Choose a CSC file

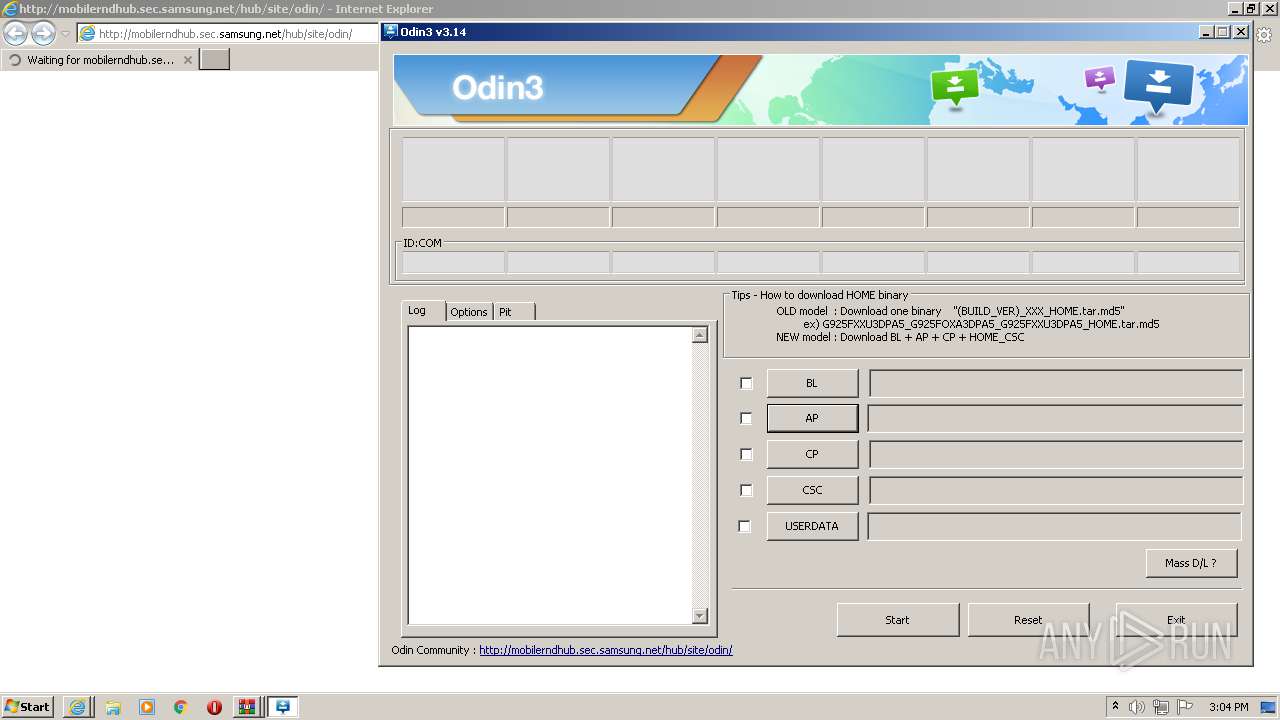812,490
